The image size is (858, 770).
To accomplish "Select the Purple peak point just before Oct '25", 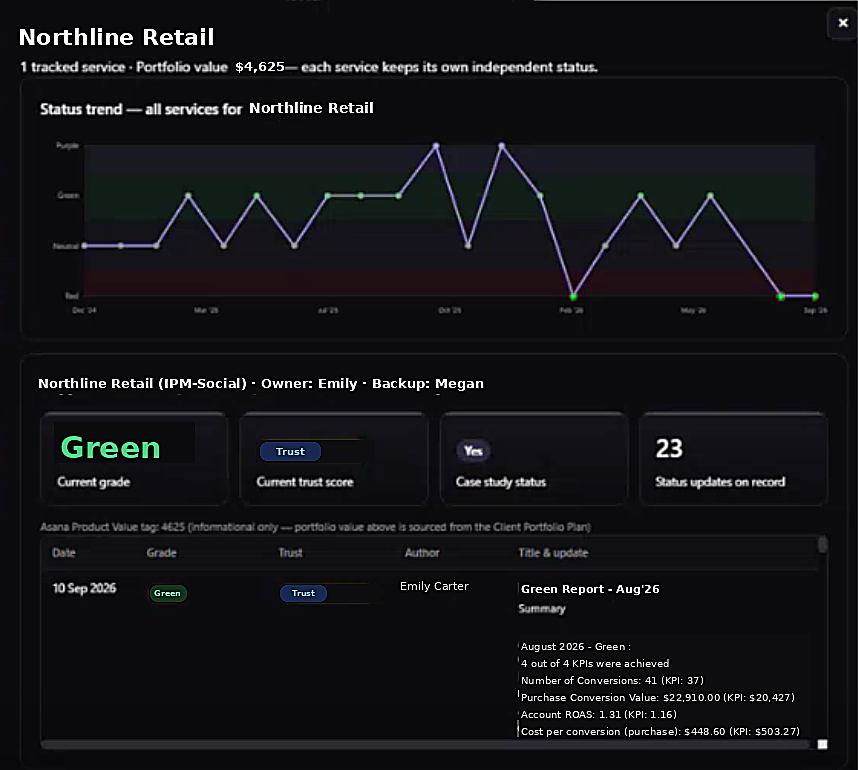I will coord(436,146).
